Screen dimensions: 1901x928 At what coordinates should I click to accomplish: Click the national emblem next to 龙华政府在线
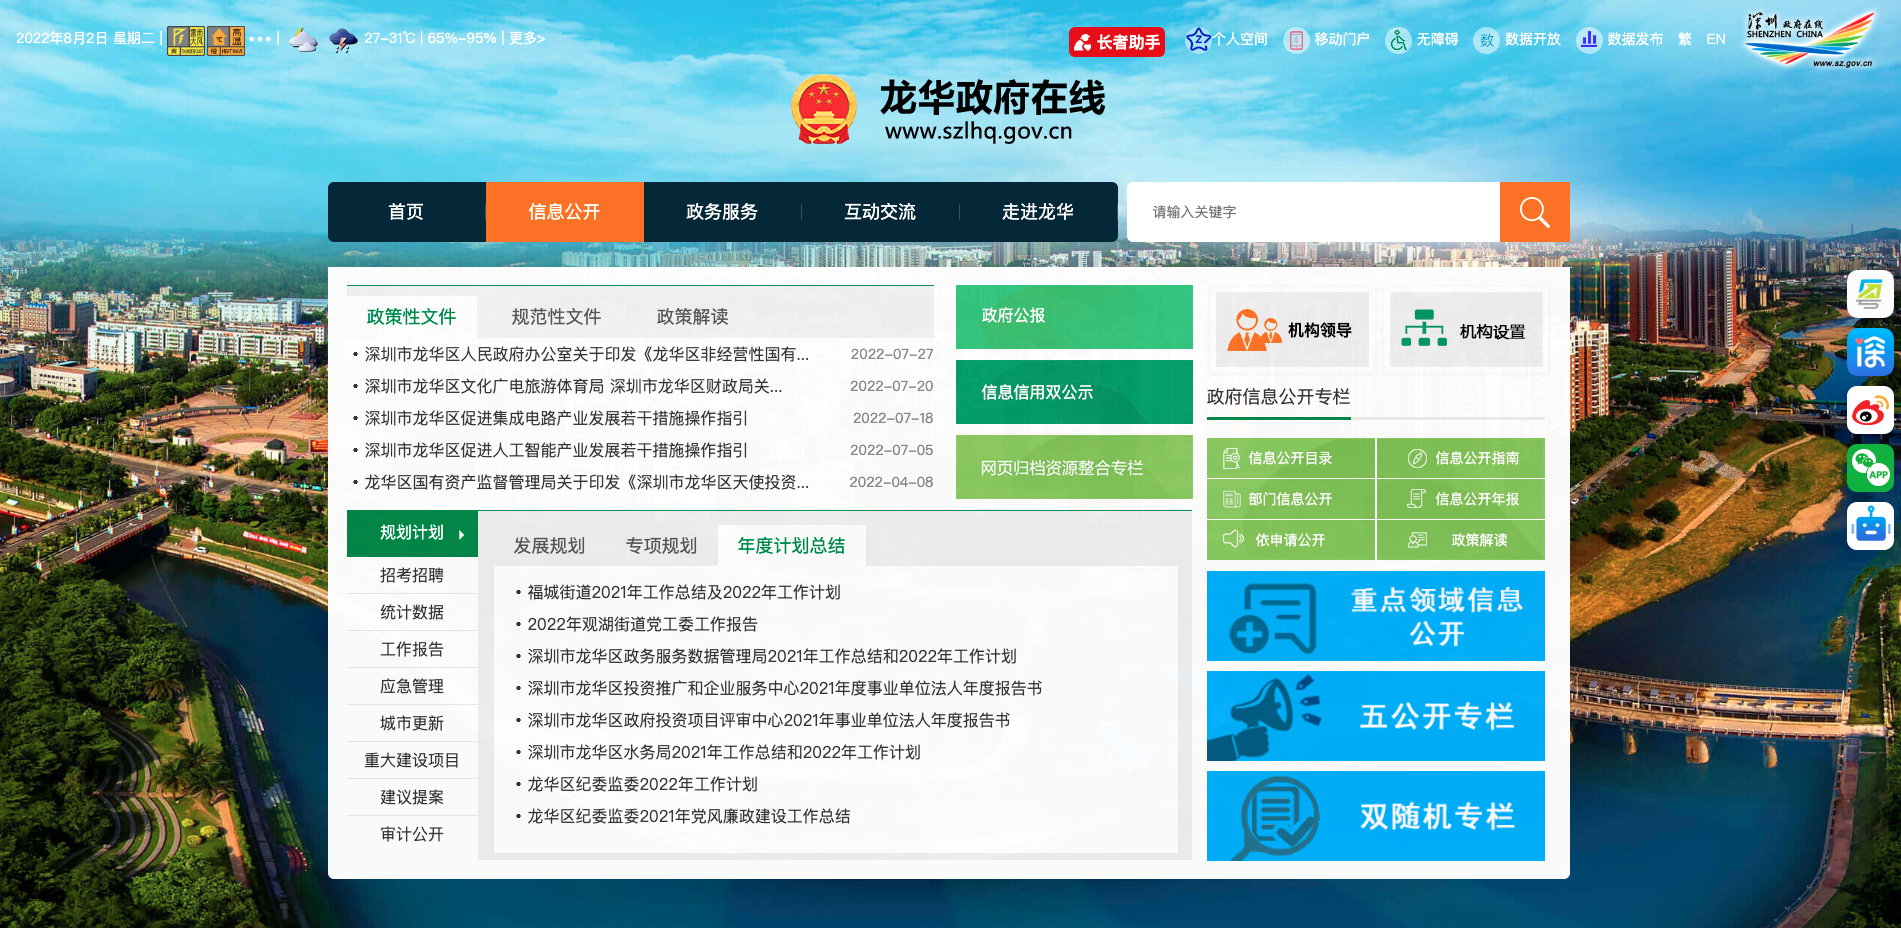[x=824, y=110]
